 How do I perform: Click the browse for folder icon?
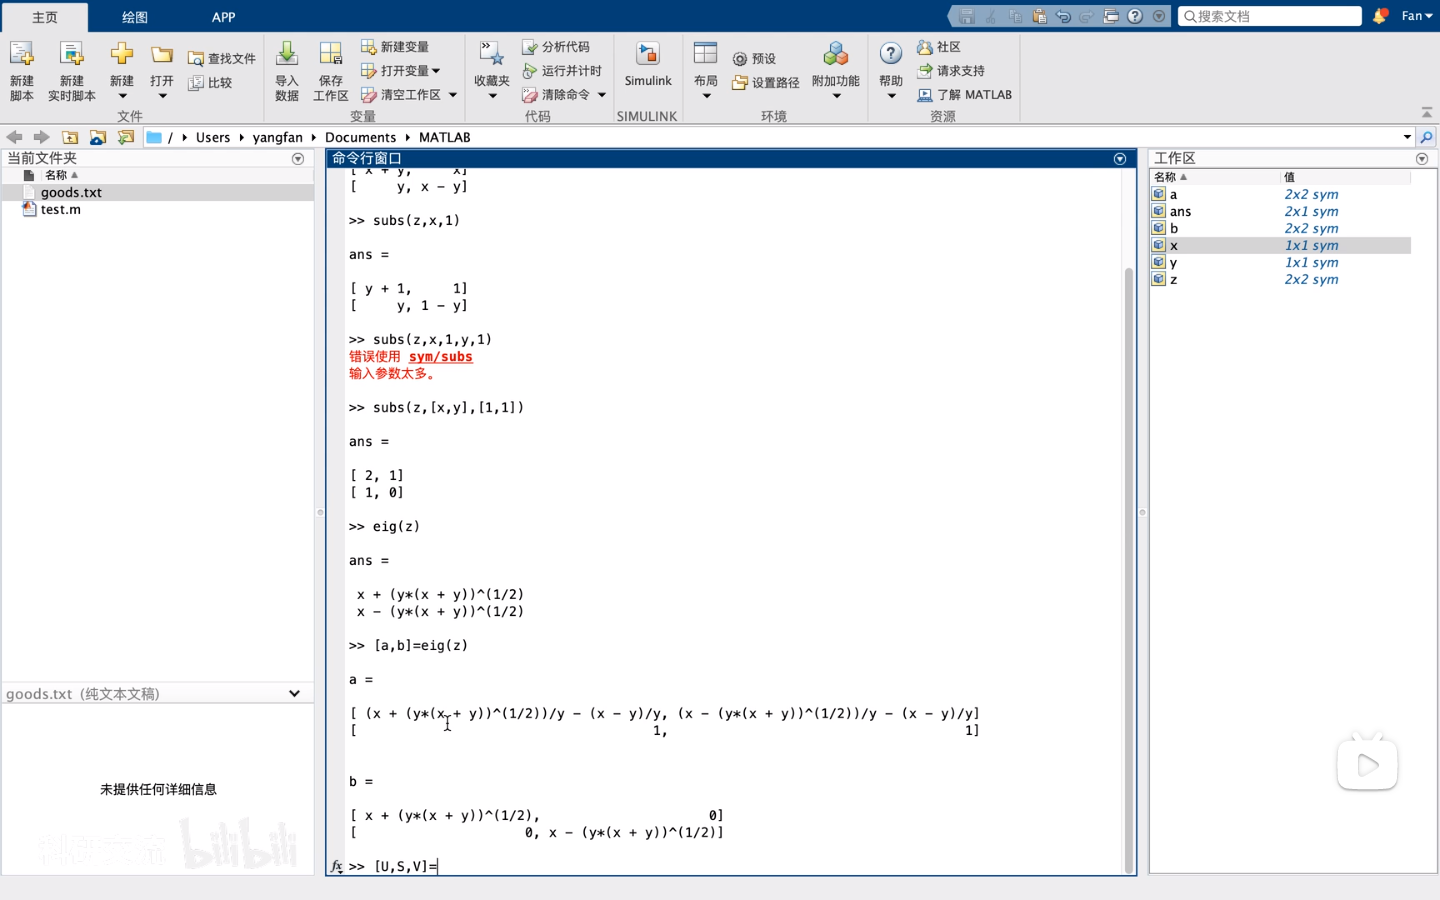coord(98,137)
